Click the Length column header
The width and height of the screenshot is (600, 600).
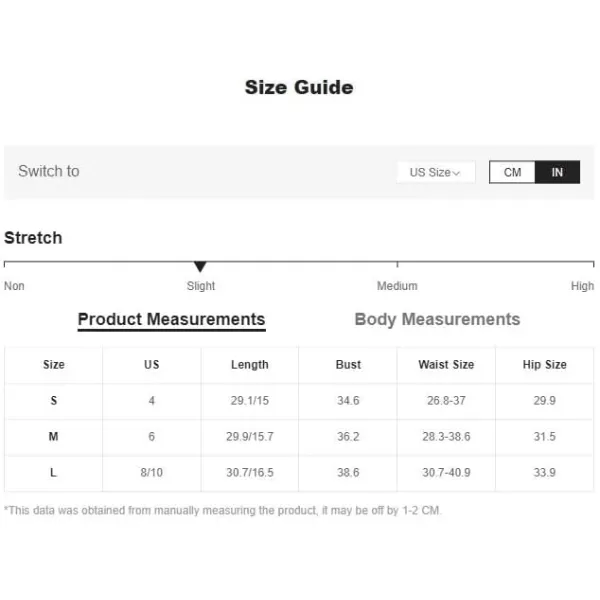coord(249,365)
